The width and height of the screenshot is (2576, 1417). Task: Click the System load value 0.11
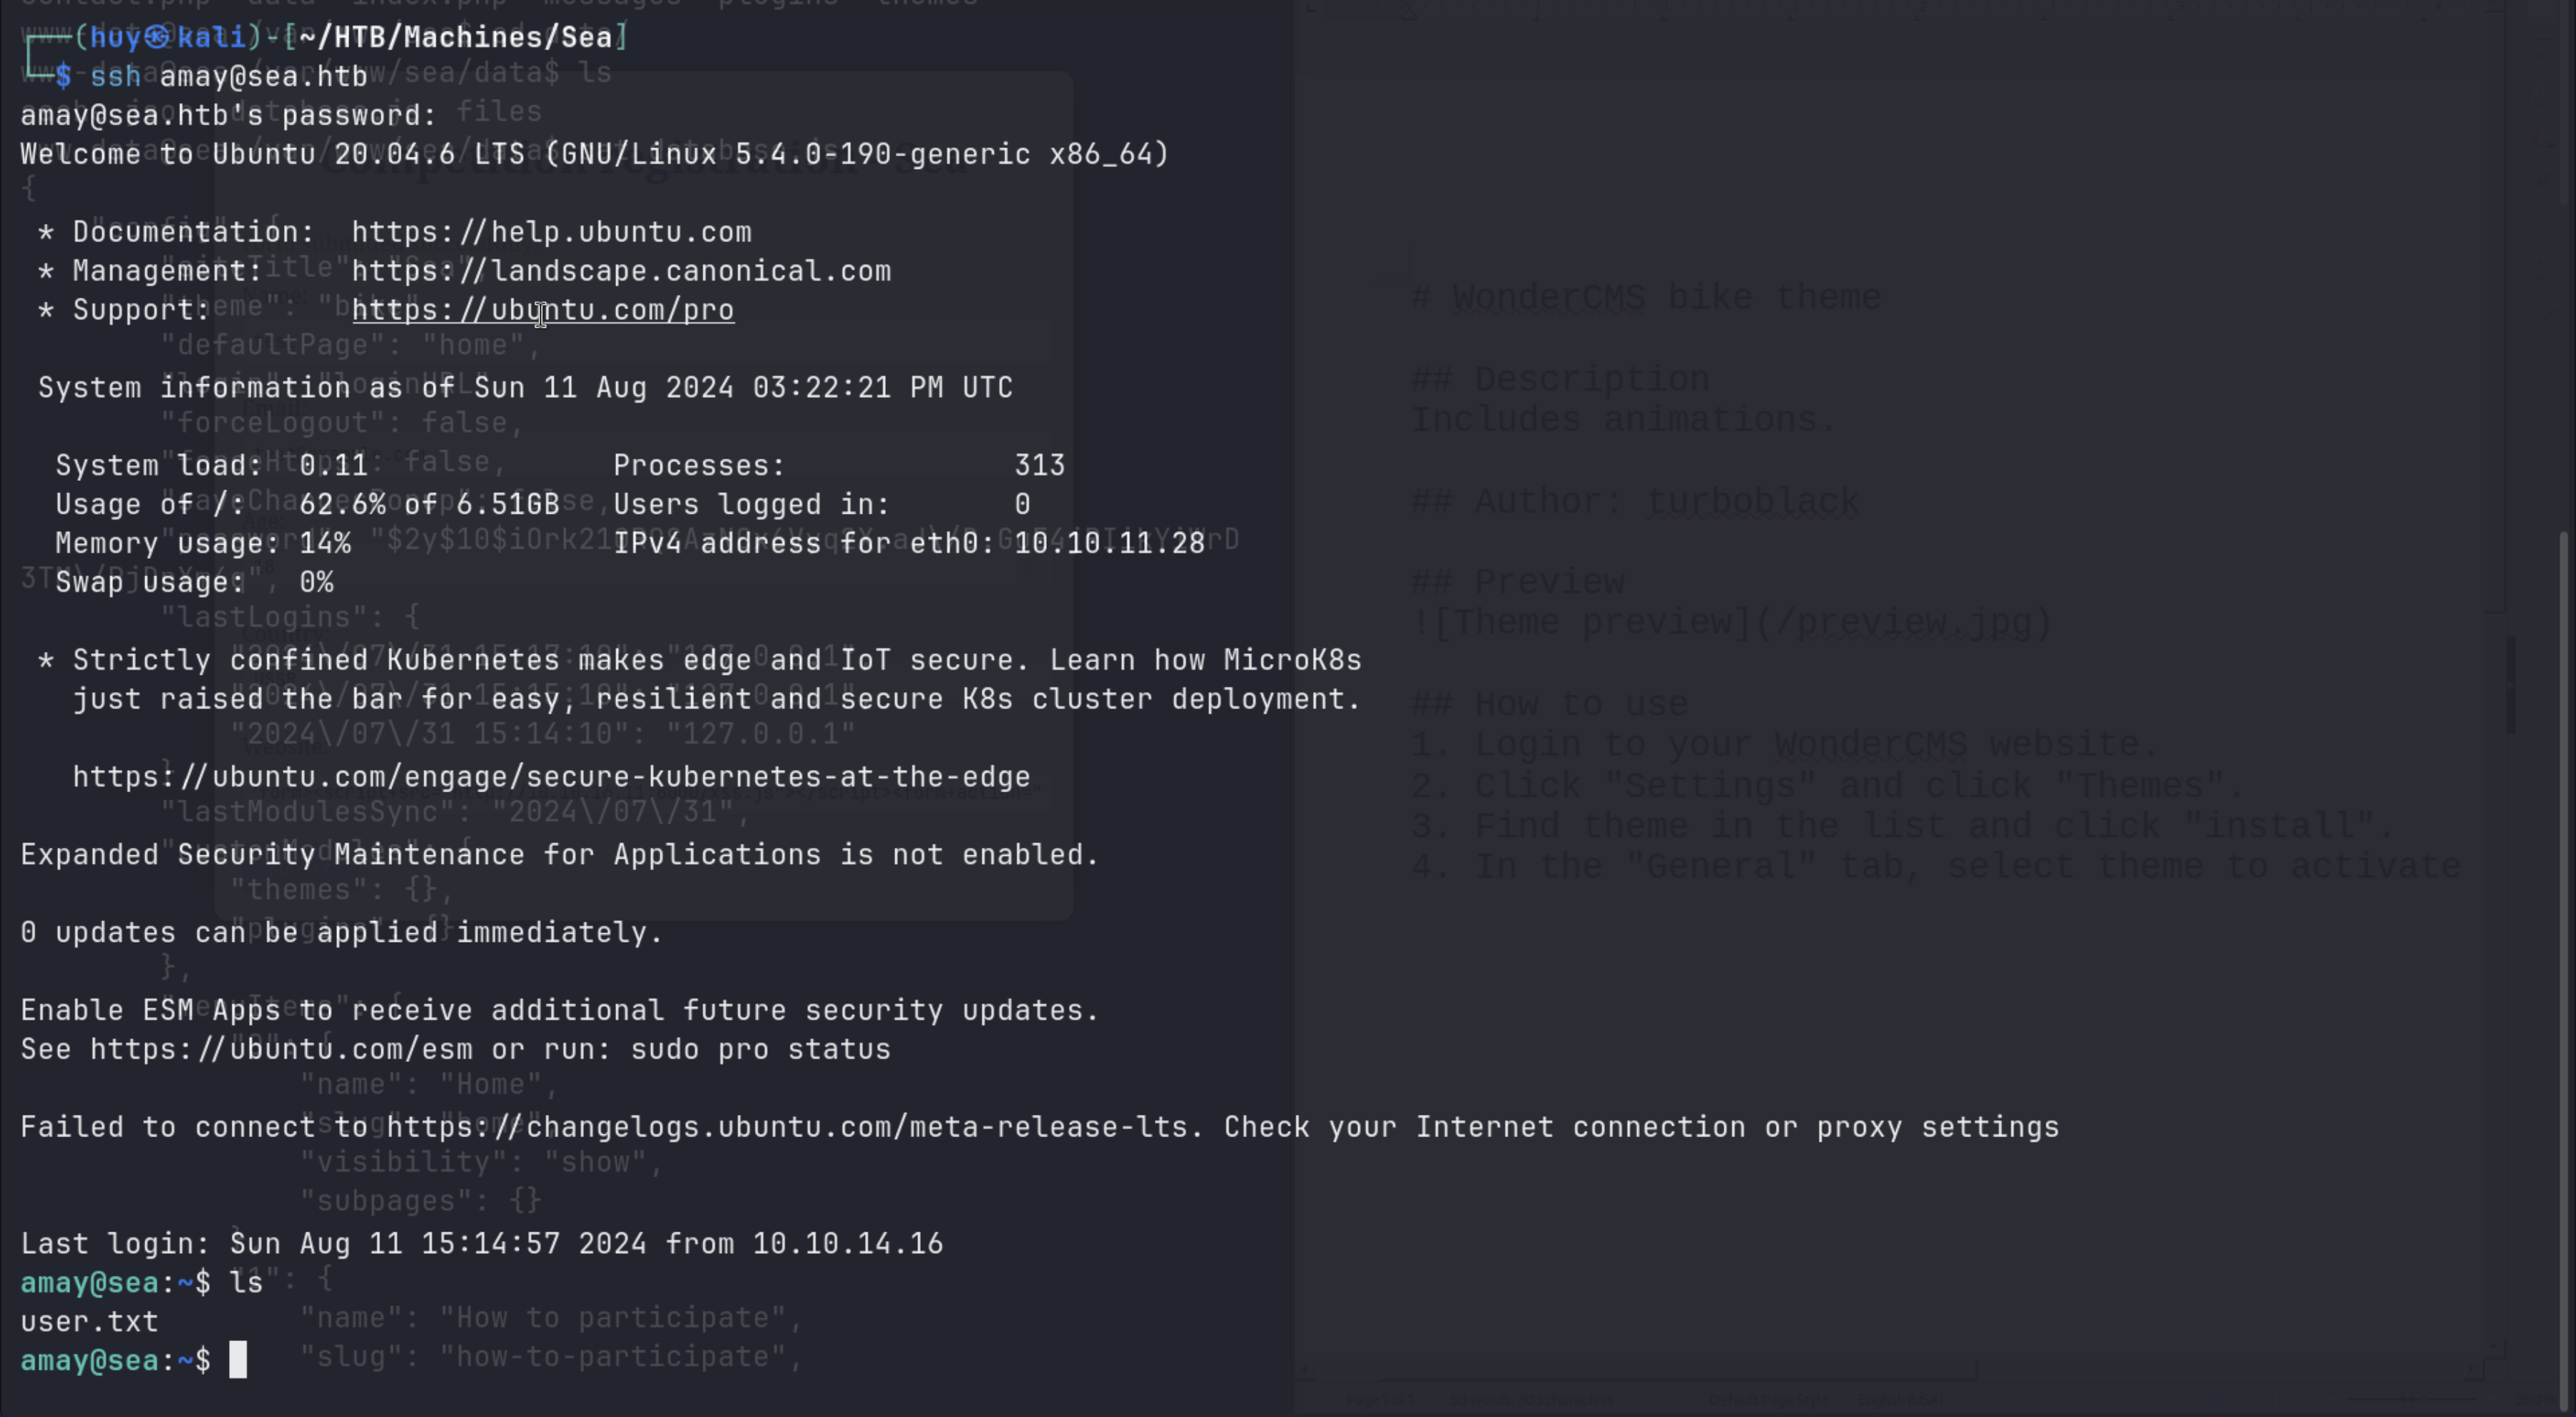333,465
